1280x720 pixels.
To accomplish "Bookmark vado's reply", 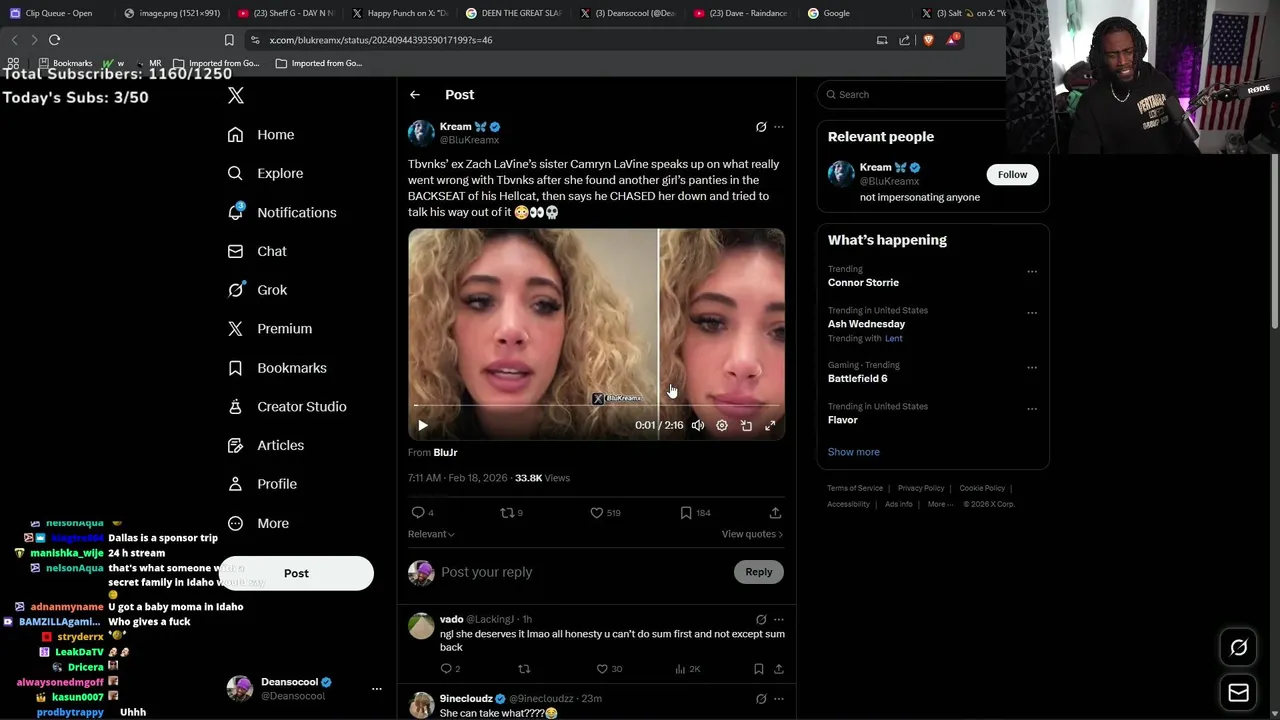I will point(759,669).
